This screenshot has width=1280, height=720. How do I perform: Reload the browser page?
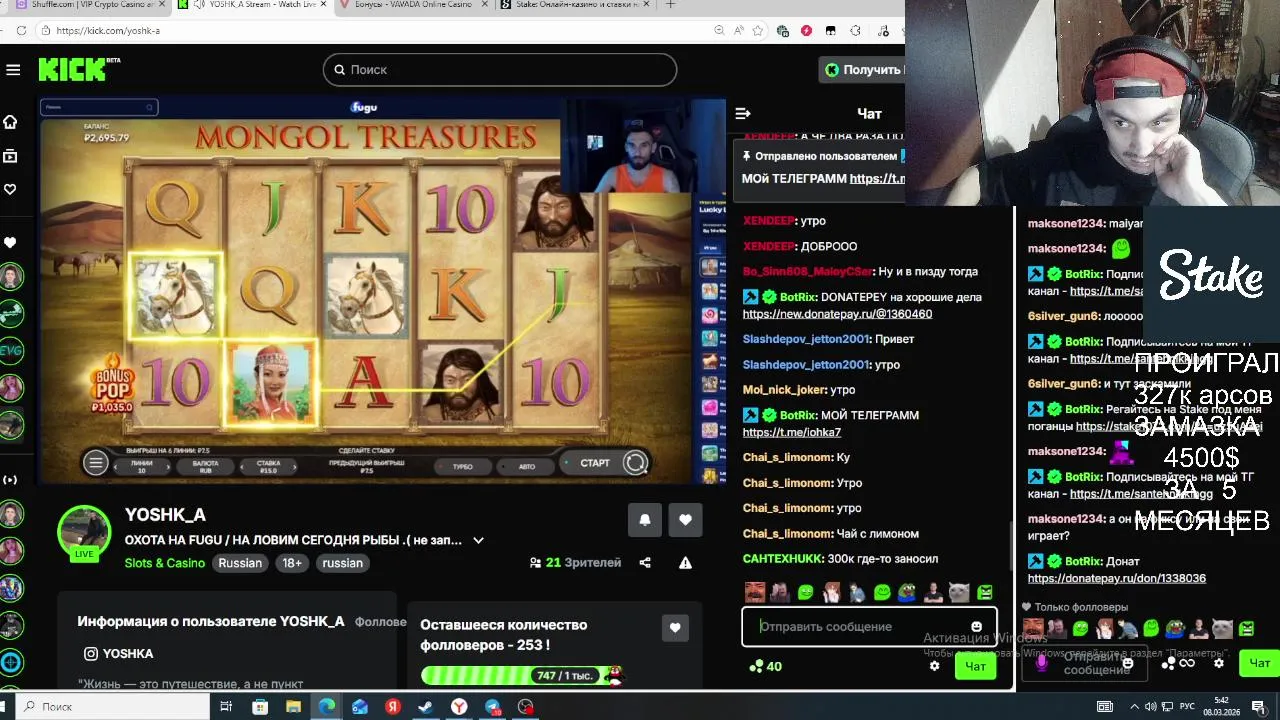(x=21, y=31)
